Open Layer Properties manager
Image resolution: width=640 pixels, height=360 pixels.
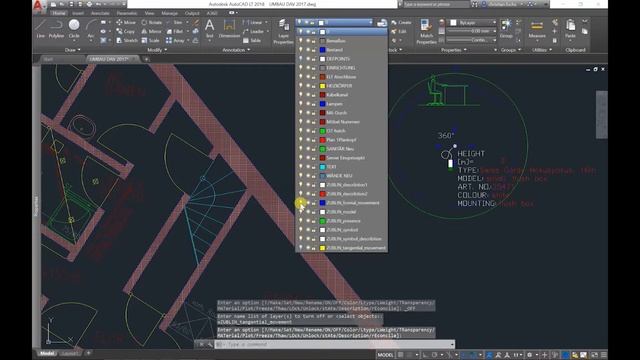pos(283,31)
